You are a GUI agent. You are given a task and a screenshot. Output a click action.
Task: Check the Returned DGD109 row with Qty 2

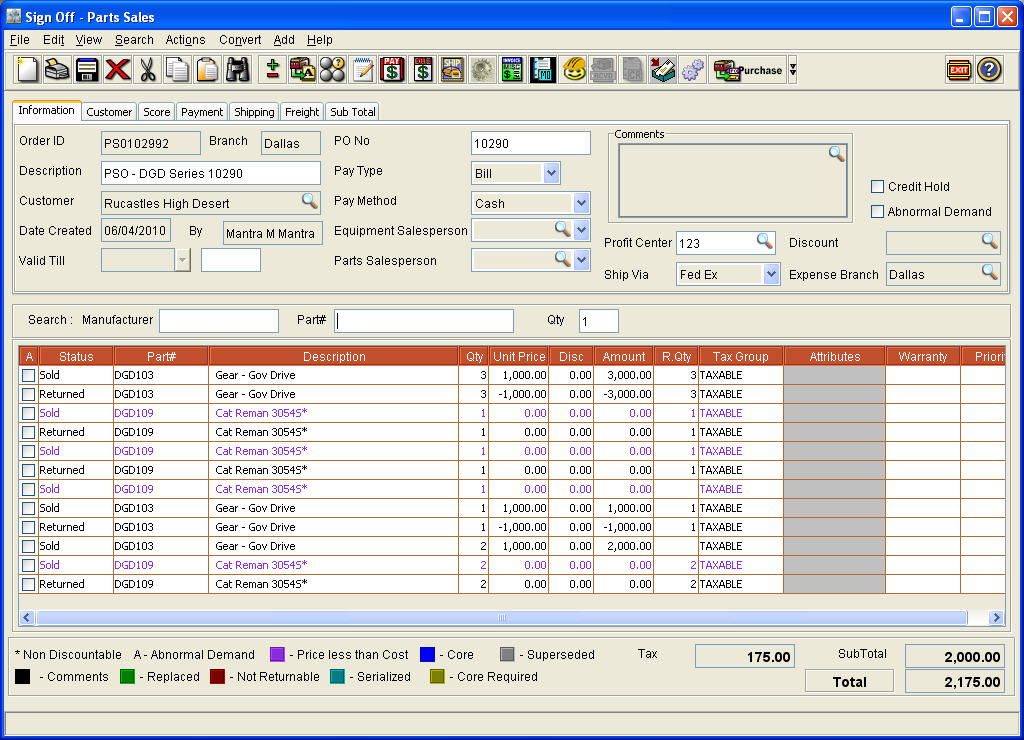click(28, 584)
